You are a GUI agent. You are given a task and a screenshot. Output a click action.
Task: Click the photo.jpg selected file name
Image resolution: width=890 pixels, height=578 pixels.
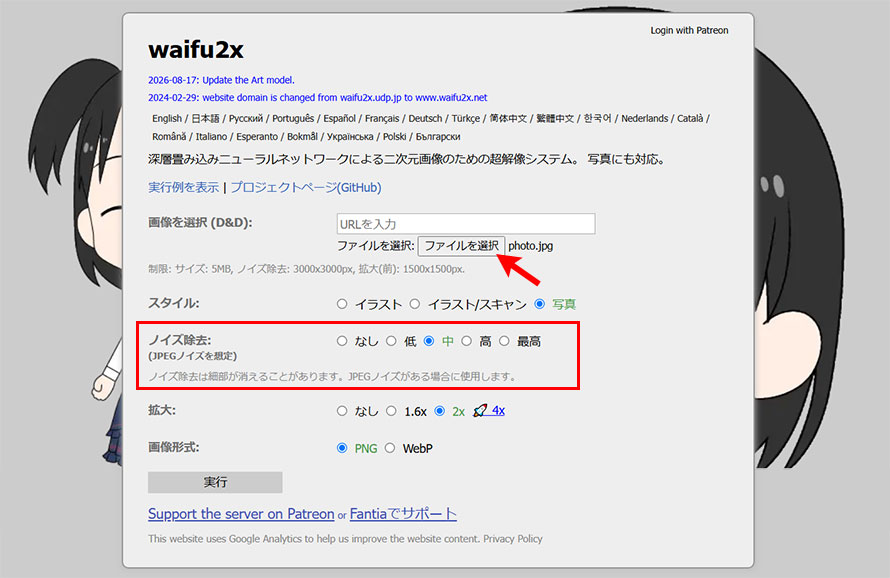coord(531,246)
